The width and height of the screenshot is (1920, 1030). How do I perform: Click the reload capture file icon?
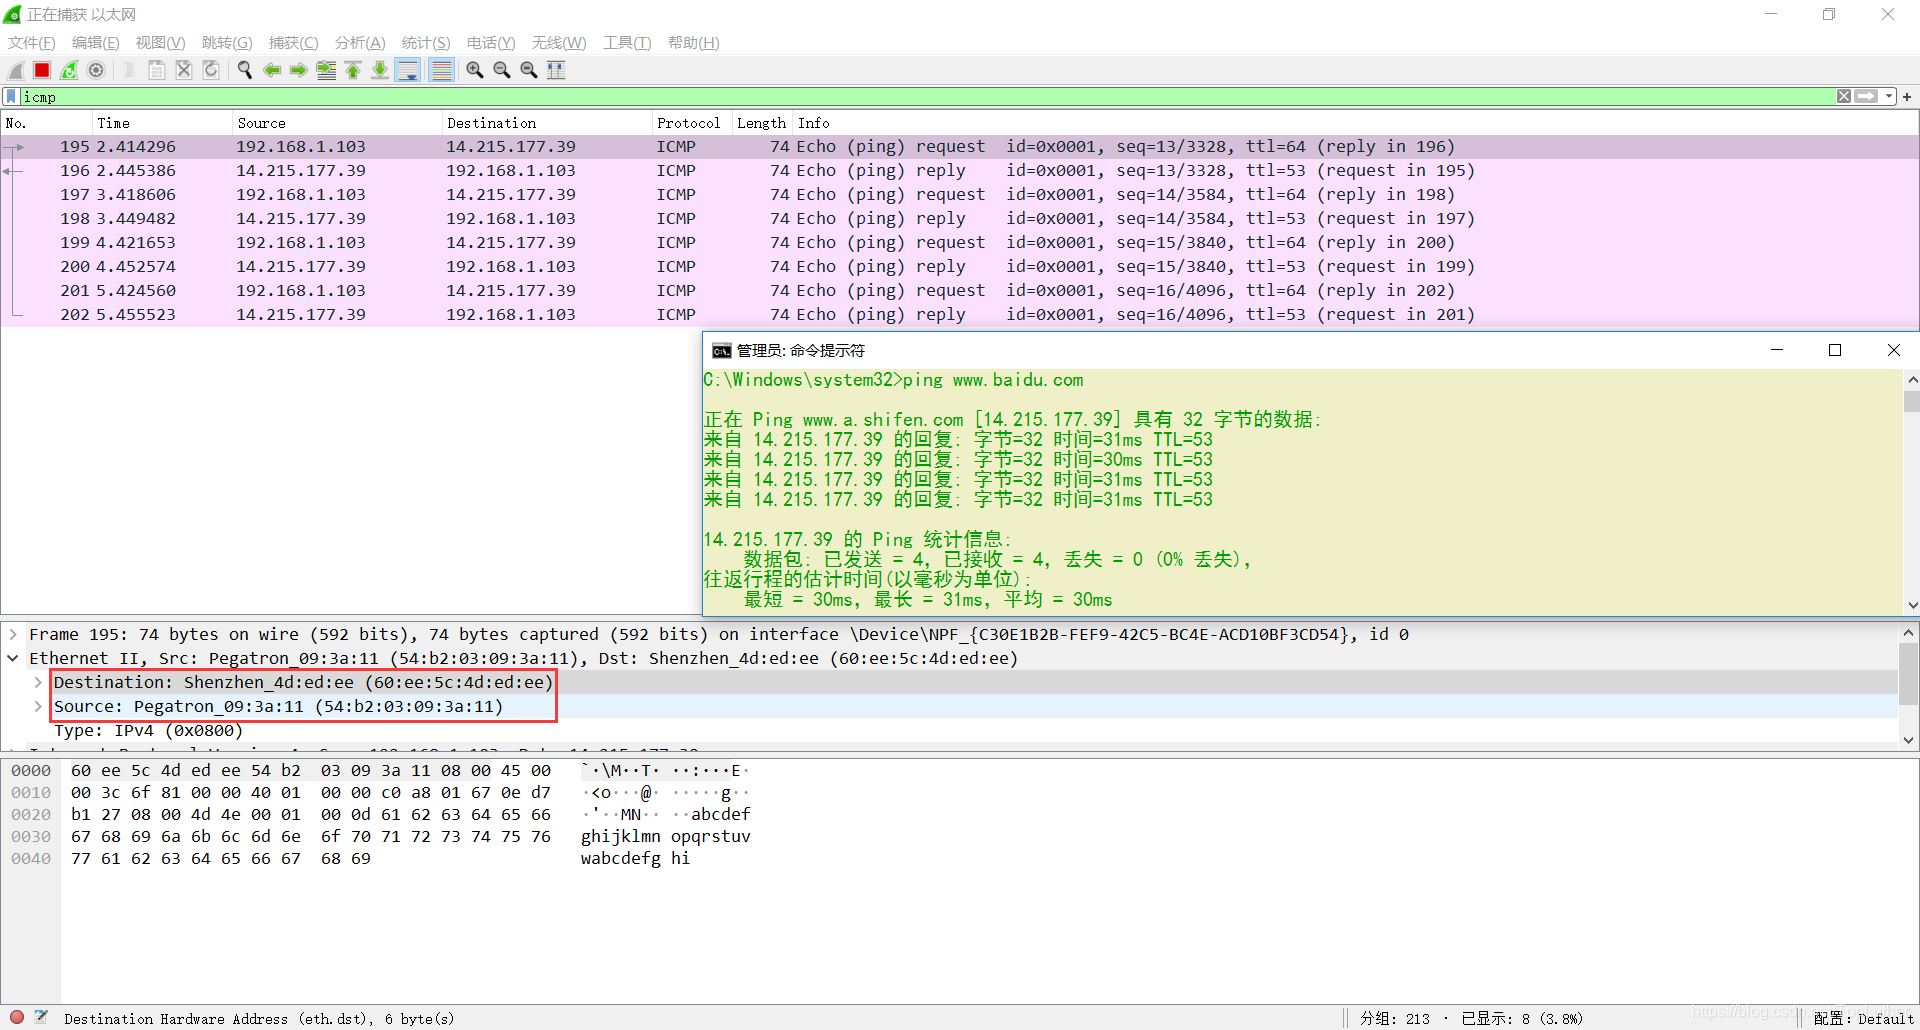[211, 70]
